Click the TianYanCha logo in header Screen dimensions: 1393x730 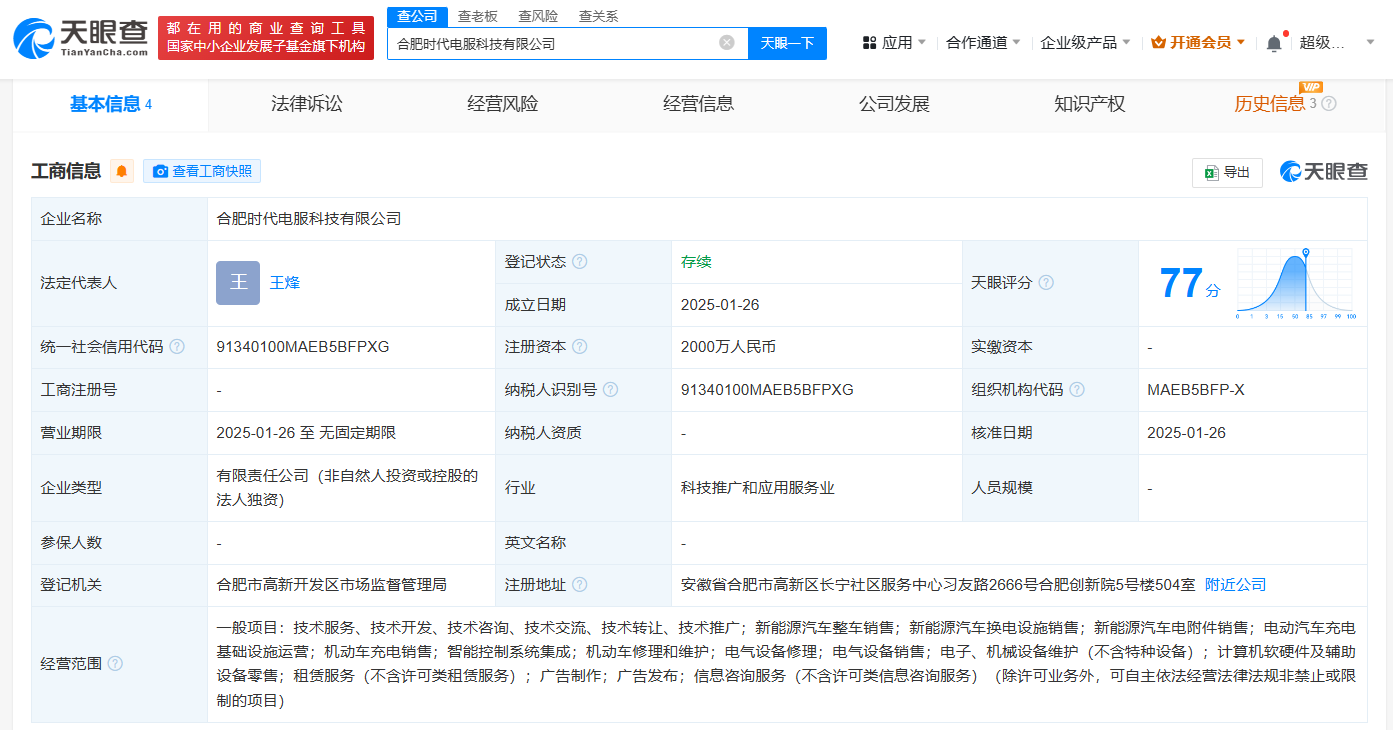(79, 38)
